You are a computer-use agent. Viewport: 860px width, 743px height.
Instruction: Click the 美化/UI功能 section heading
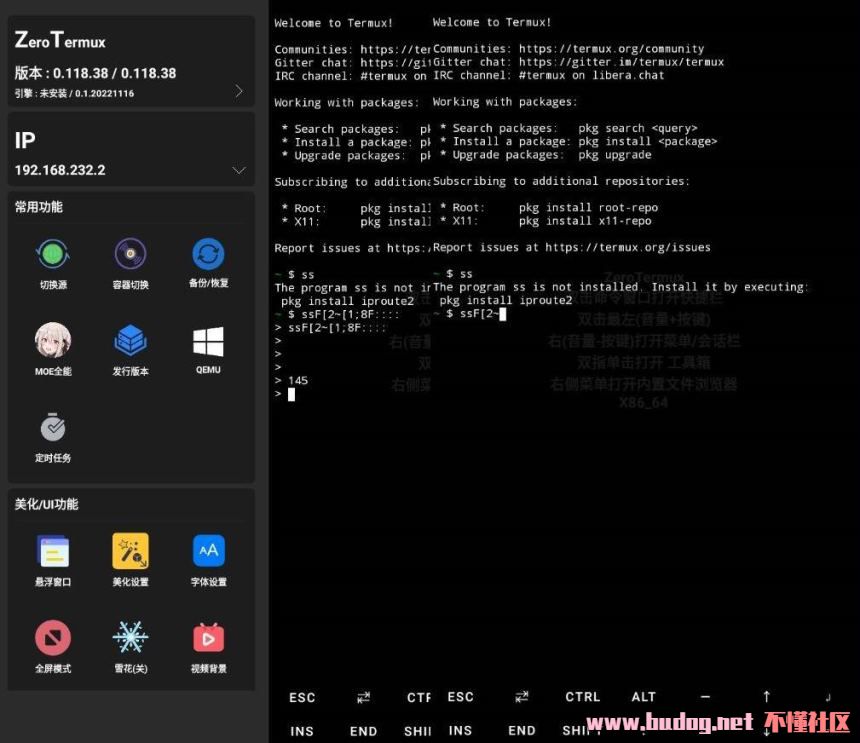(x=46, y=504)
